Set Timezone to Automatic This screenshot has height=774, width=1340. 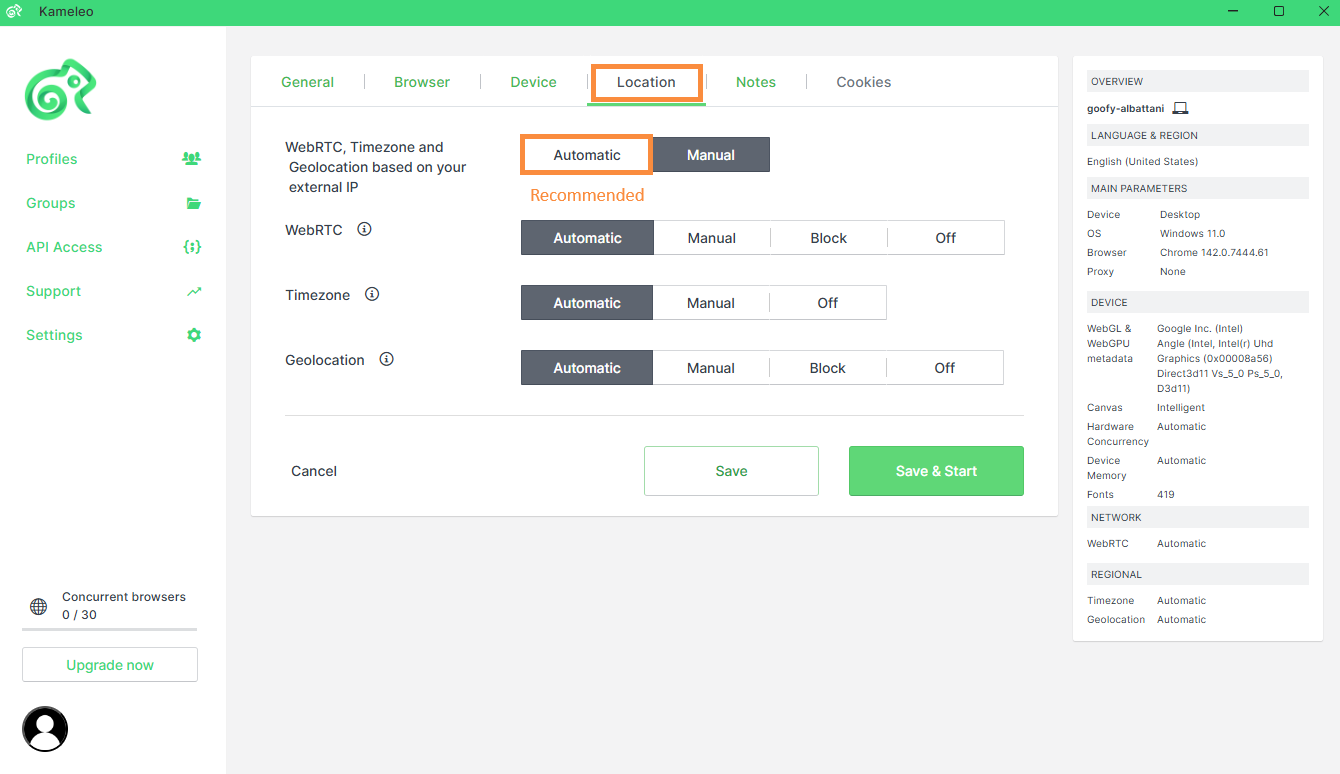(587, 303)
